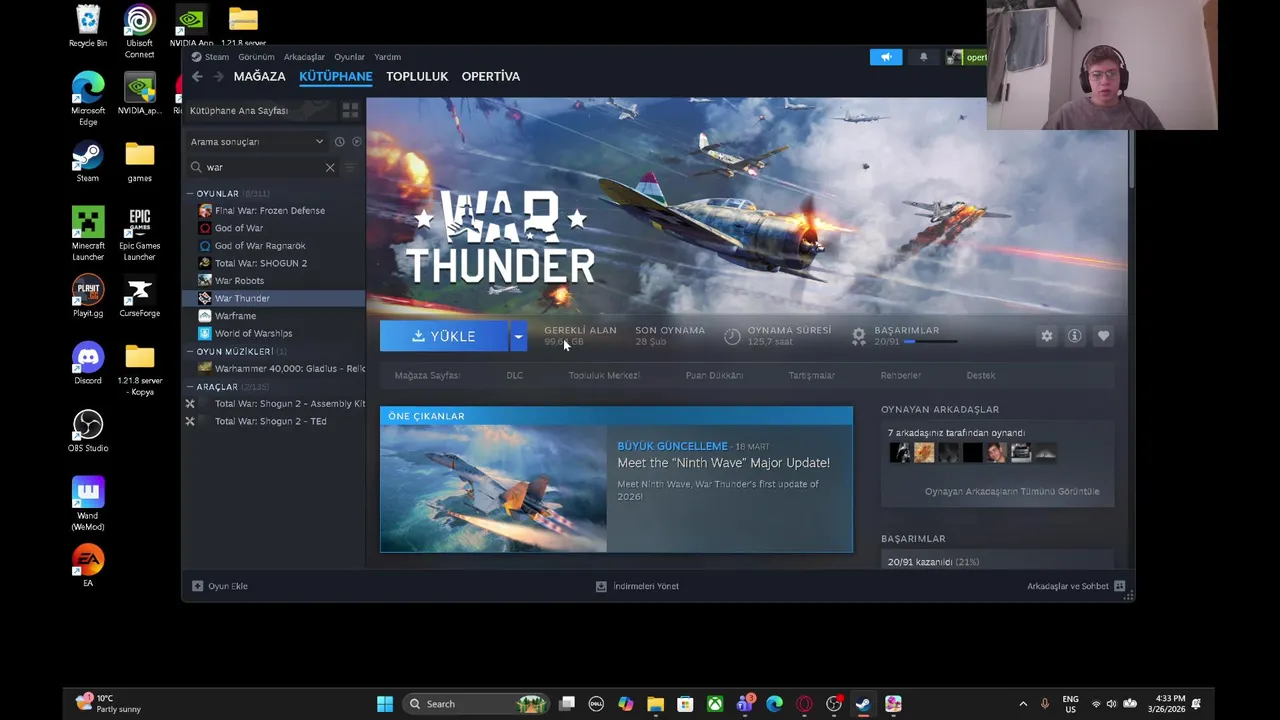Click achievements progress bar under BAŞARIMLAR
This screenshot has height=720, width=1280.
(931, 342)
